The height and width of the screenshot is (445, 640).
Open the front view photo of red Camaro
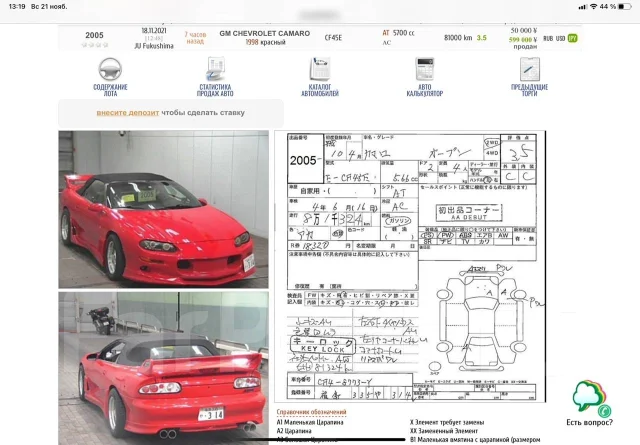click(x=163, y=209)
